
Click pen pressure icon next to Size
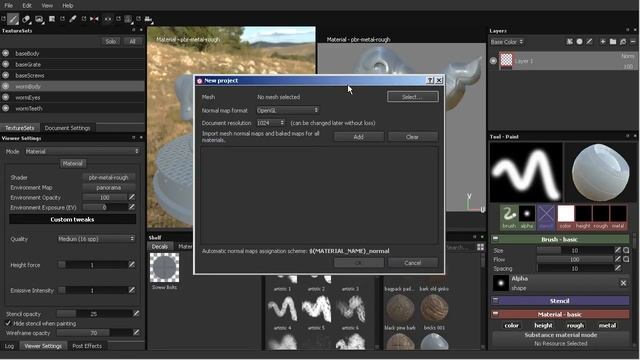[618, 250]
